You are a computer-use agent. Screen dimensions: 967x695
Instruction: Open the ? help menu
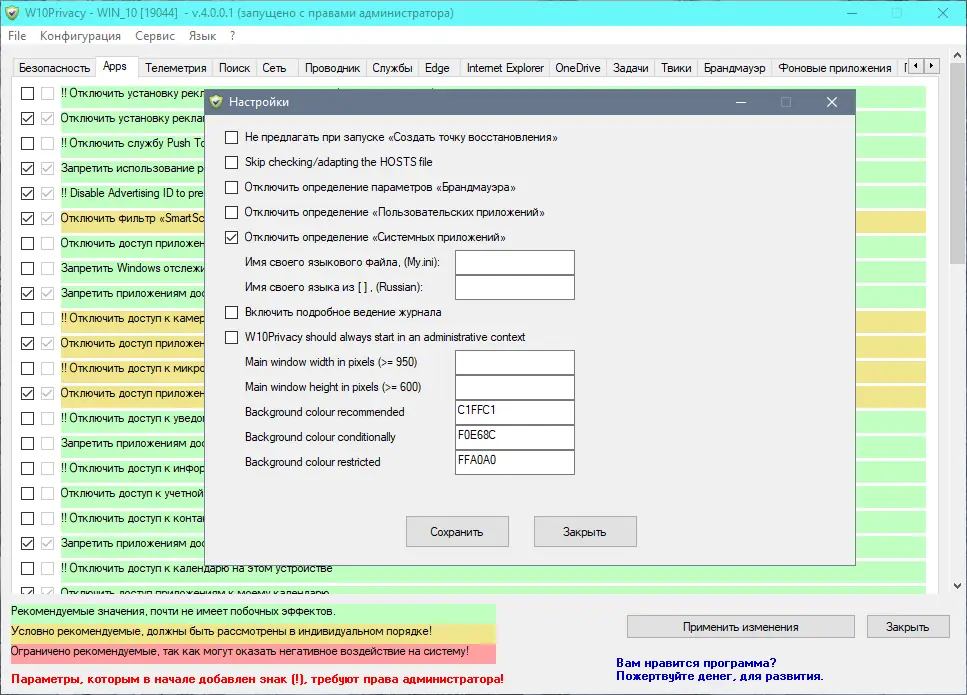232,36
